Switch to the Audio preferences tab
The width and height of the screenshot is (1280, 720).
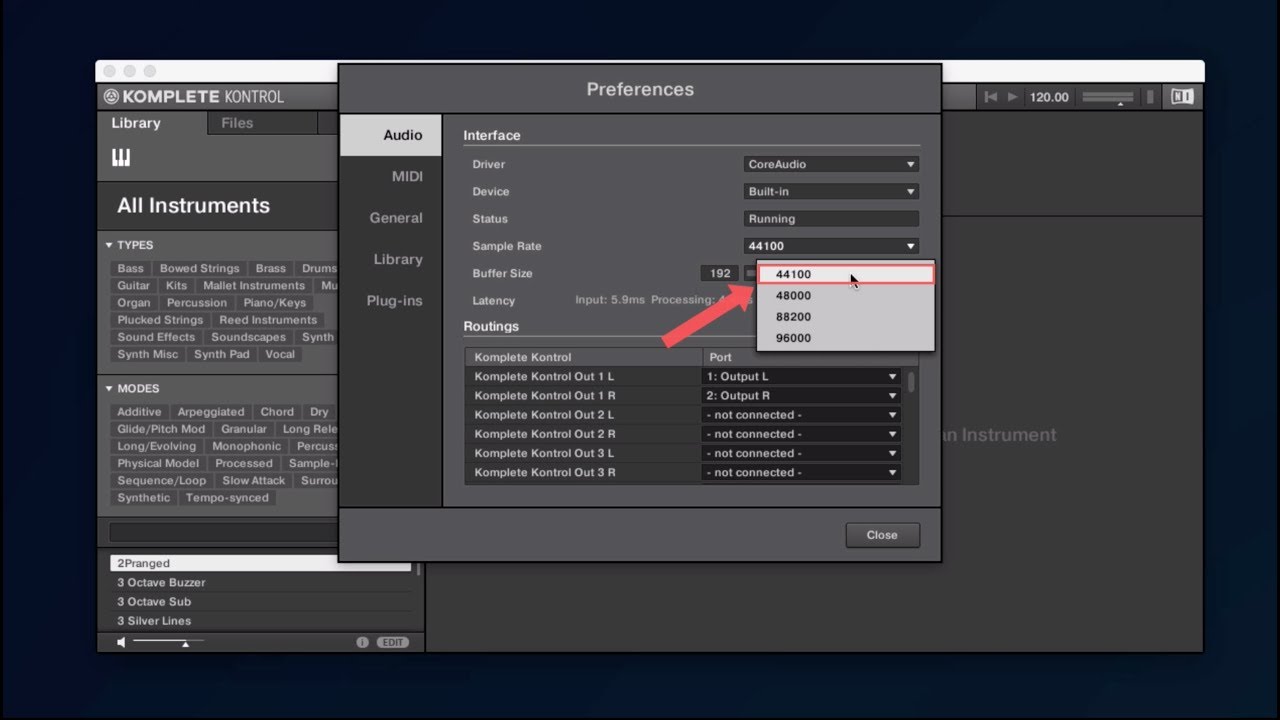point(391,135)
